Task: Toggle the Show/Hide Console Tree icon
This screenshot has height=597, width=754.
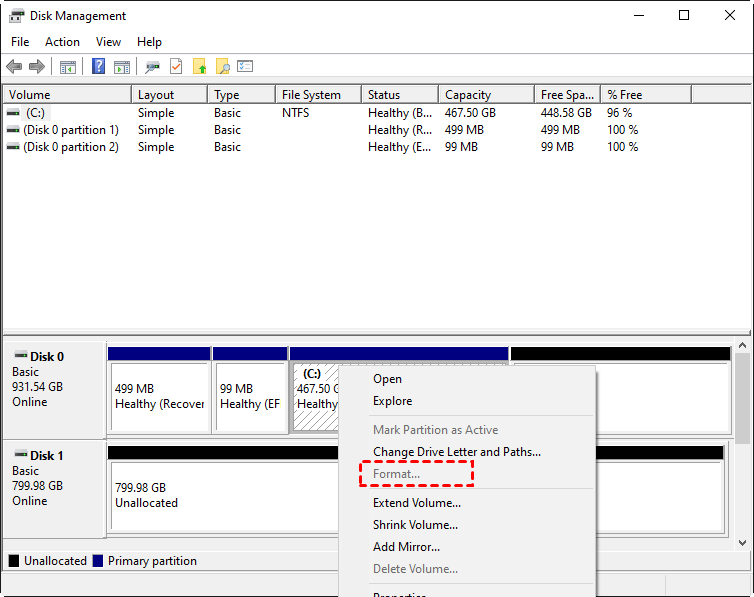Action: pos(68,67)
